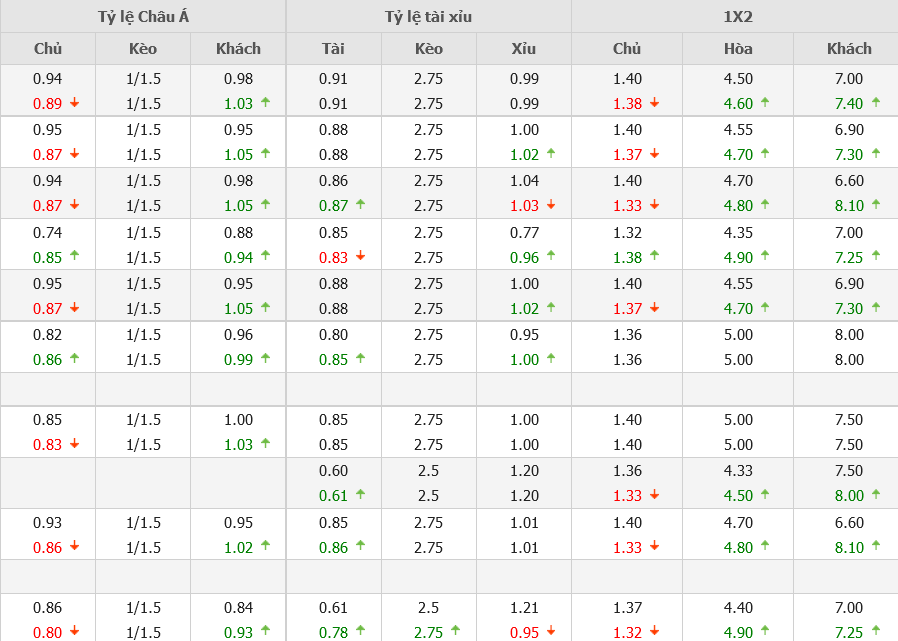Select the Tỷ lệ tài xỉu header
This screenshot has height=641, width=898.
coord(428,16)
